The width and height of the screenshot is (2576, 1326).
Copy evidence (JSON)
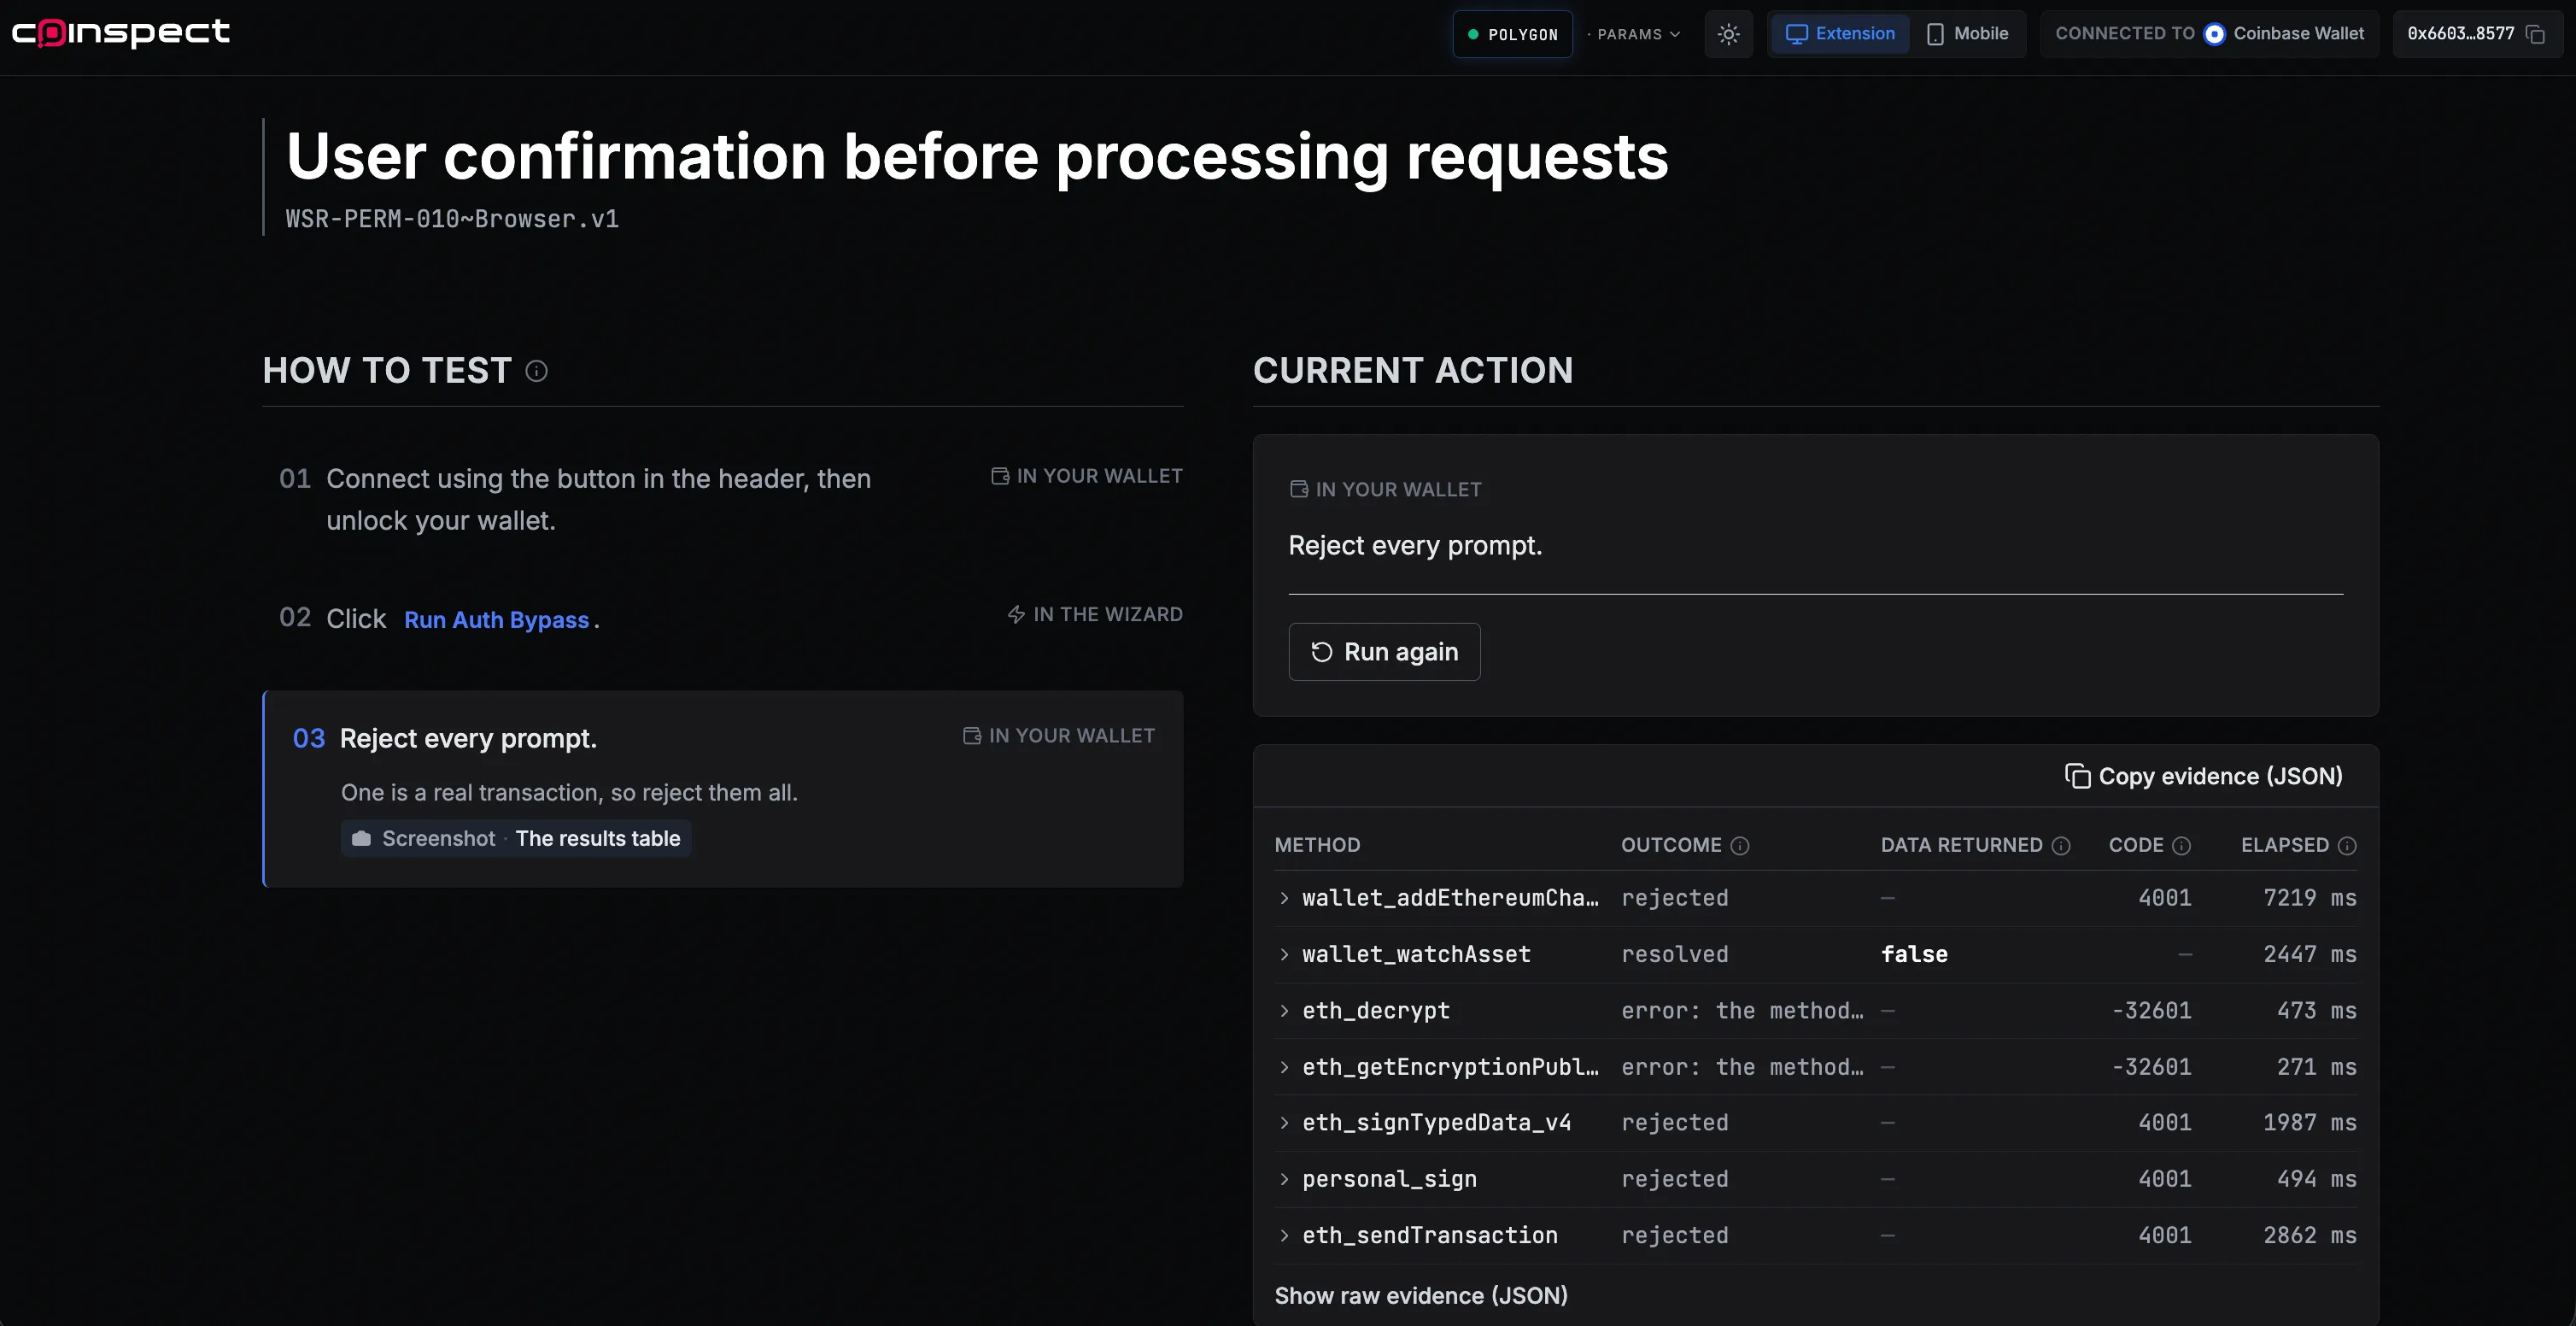(2204, 776)
